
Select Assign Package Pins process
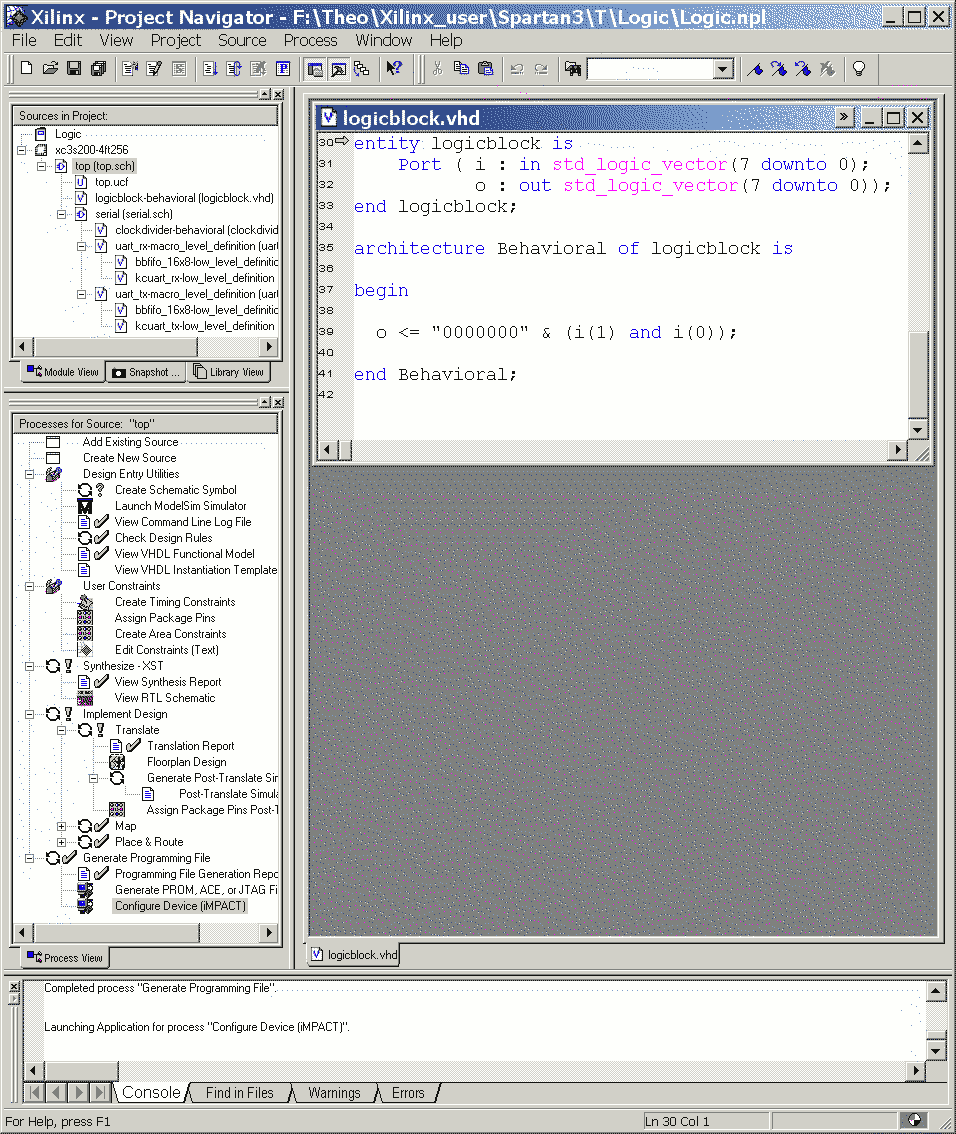(x=165, y=618)
